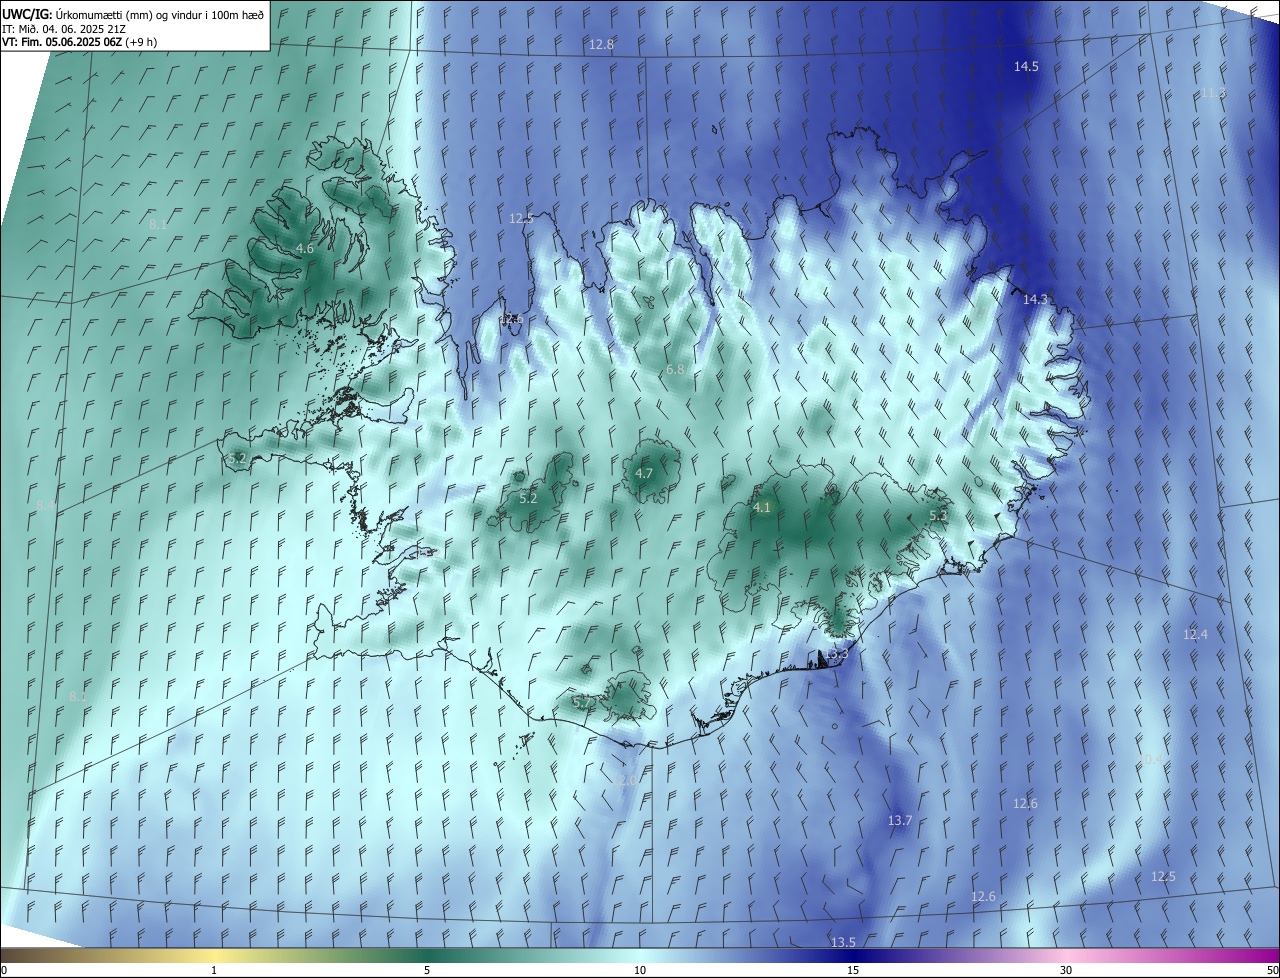The width and height of the screenshot is (1280, 978).
Task: Click the 12.4 value on the map
Action: point(1195,635)
